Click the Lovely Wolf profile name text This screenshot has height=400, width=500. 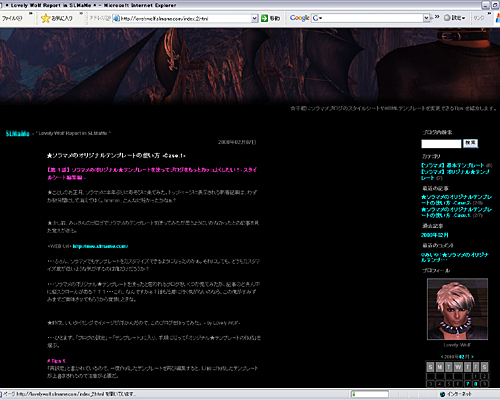click(457, 345)
